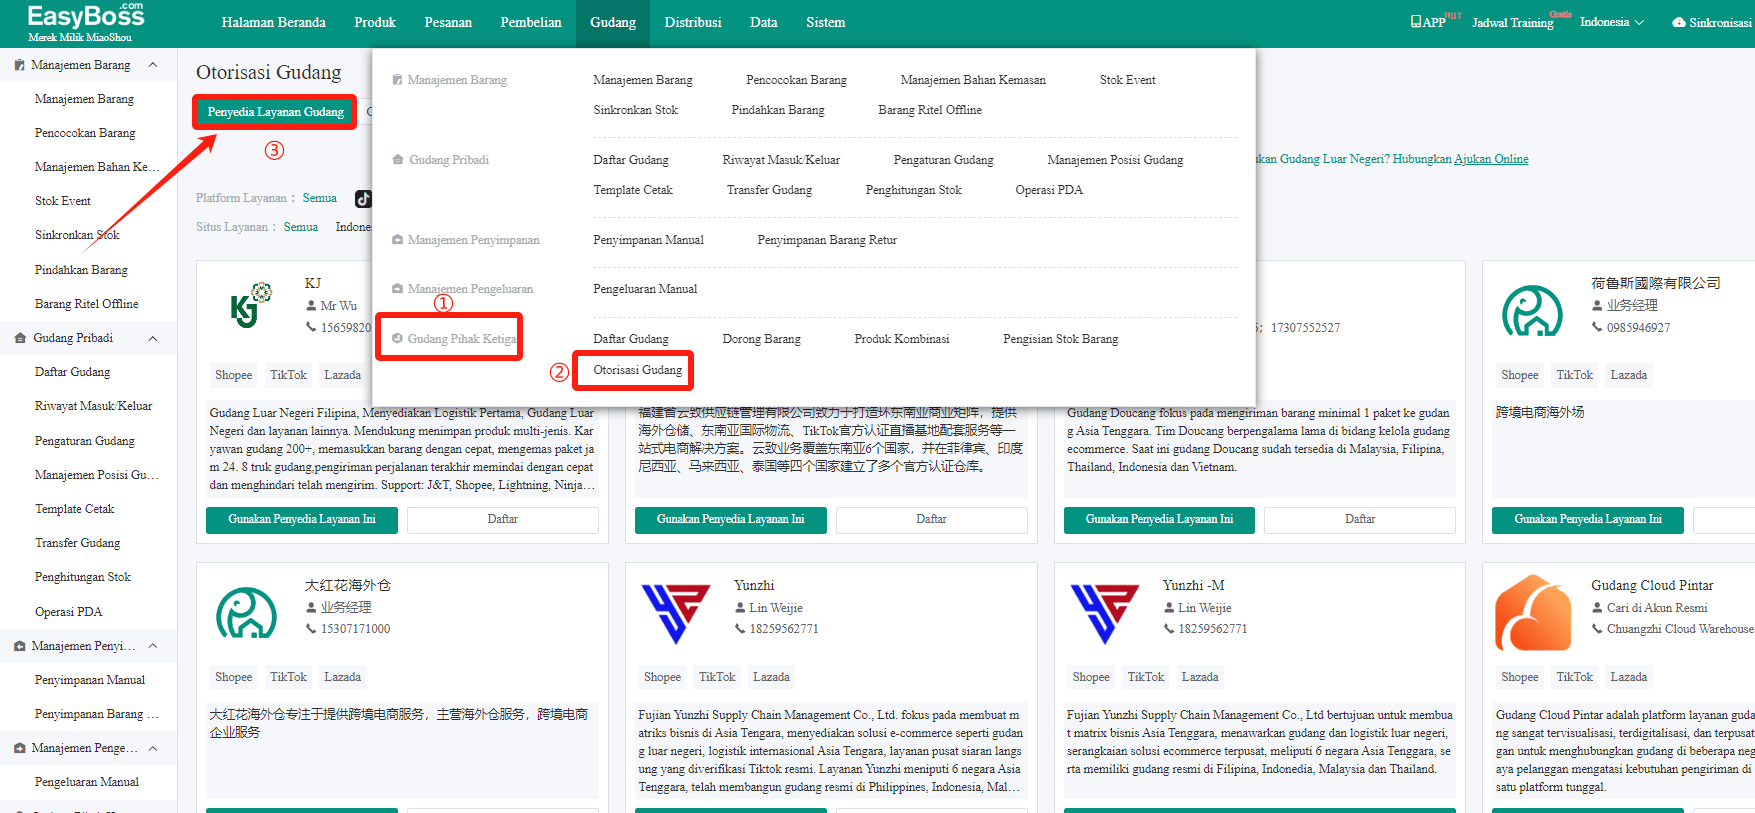Switch to Penyedia Layanan Gudang tab
The image size is (1755, 813).
tap(275, 112)
